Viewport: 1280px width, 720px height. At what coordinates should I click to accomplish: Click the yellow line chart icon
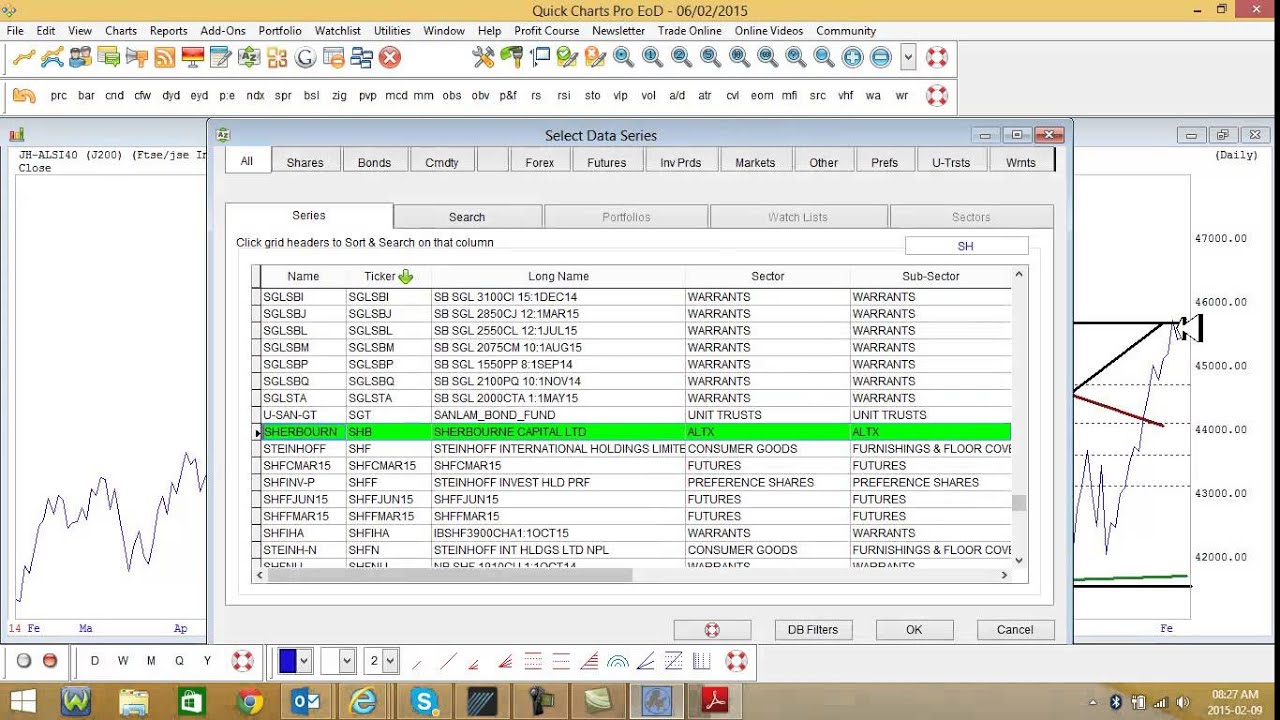[x=24, y=57]
